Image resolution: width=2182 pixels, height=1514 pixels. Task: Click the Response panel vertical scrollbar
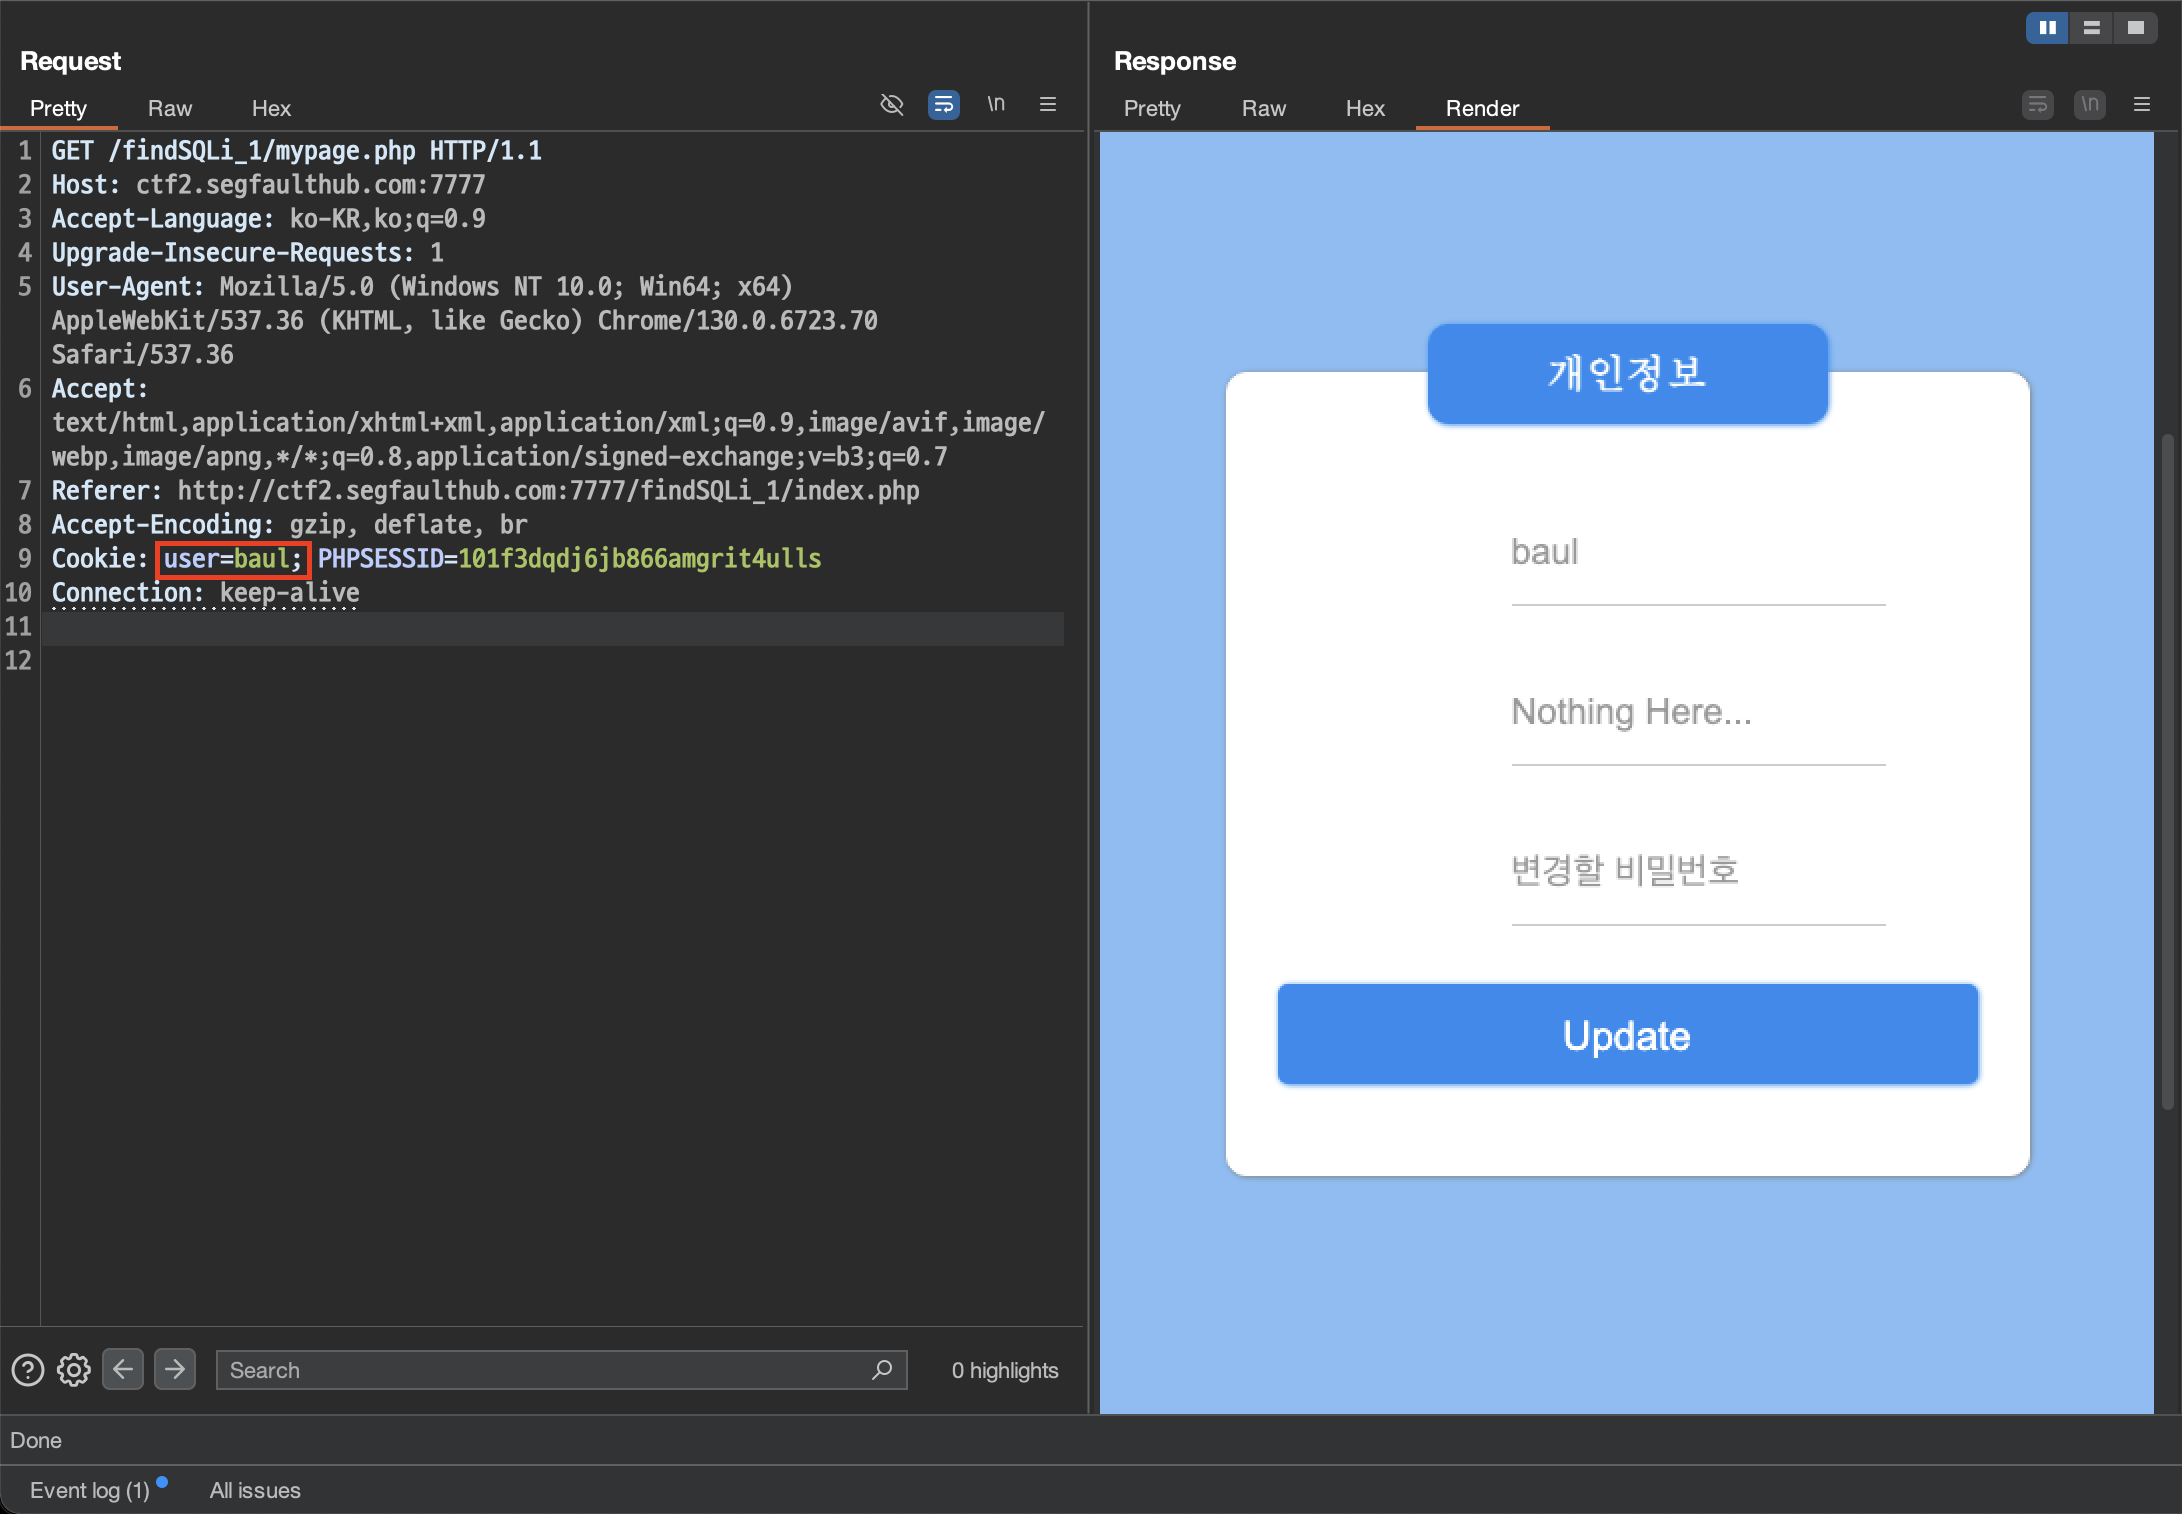coord(2167,770)
